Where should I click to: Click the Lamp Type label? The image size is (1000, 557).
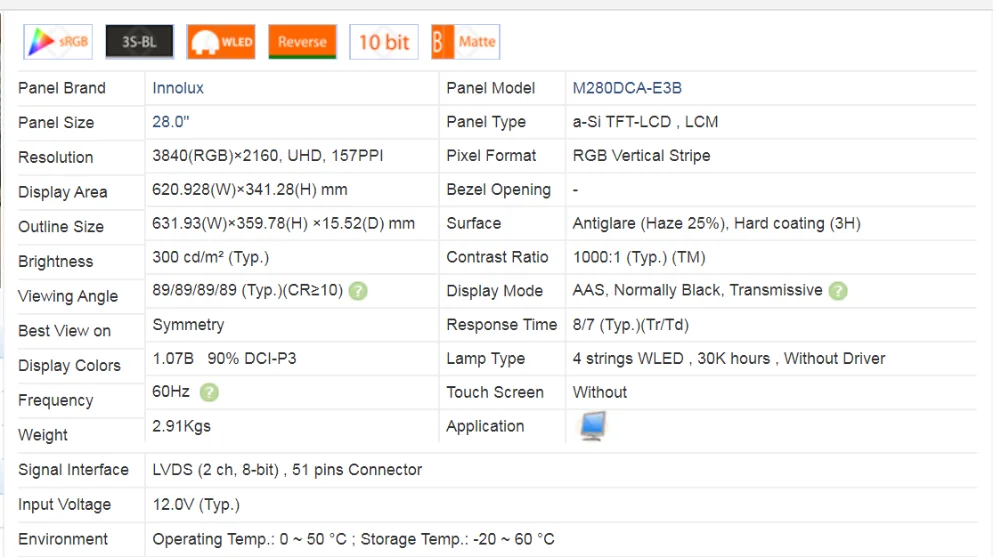click(485, 359)
